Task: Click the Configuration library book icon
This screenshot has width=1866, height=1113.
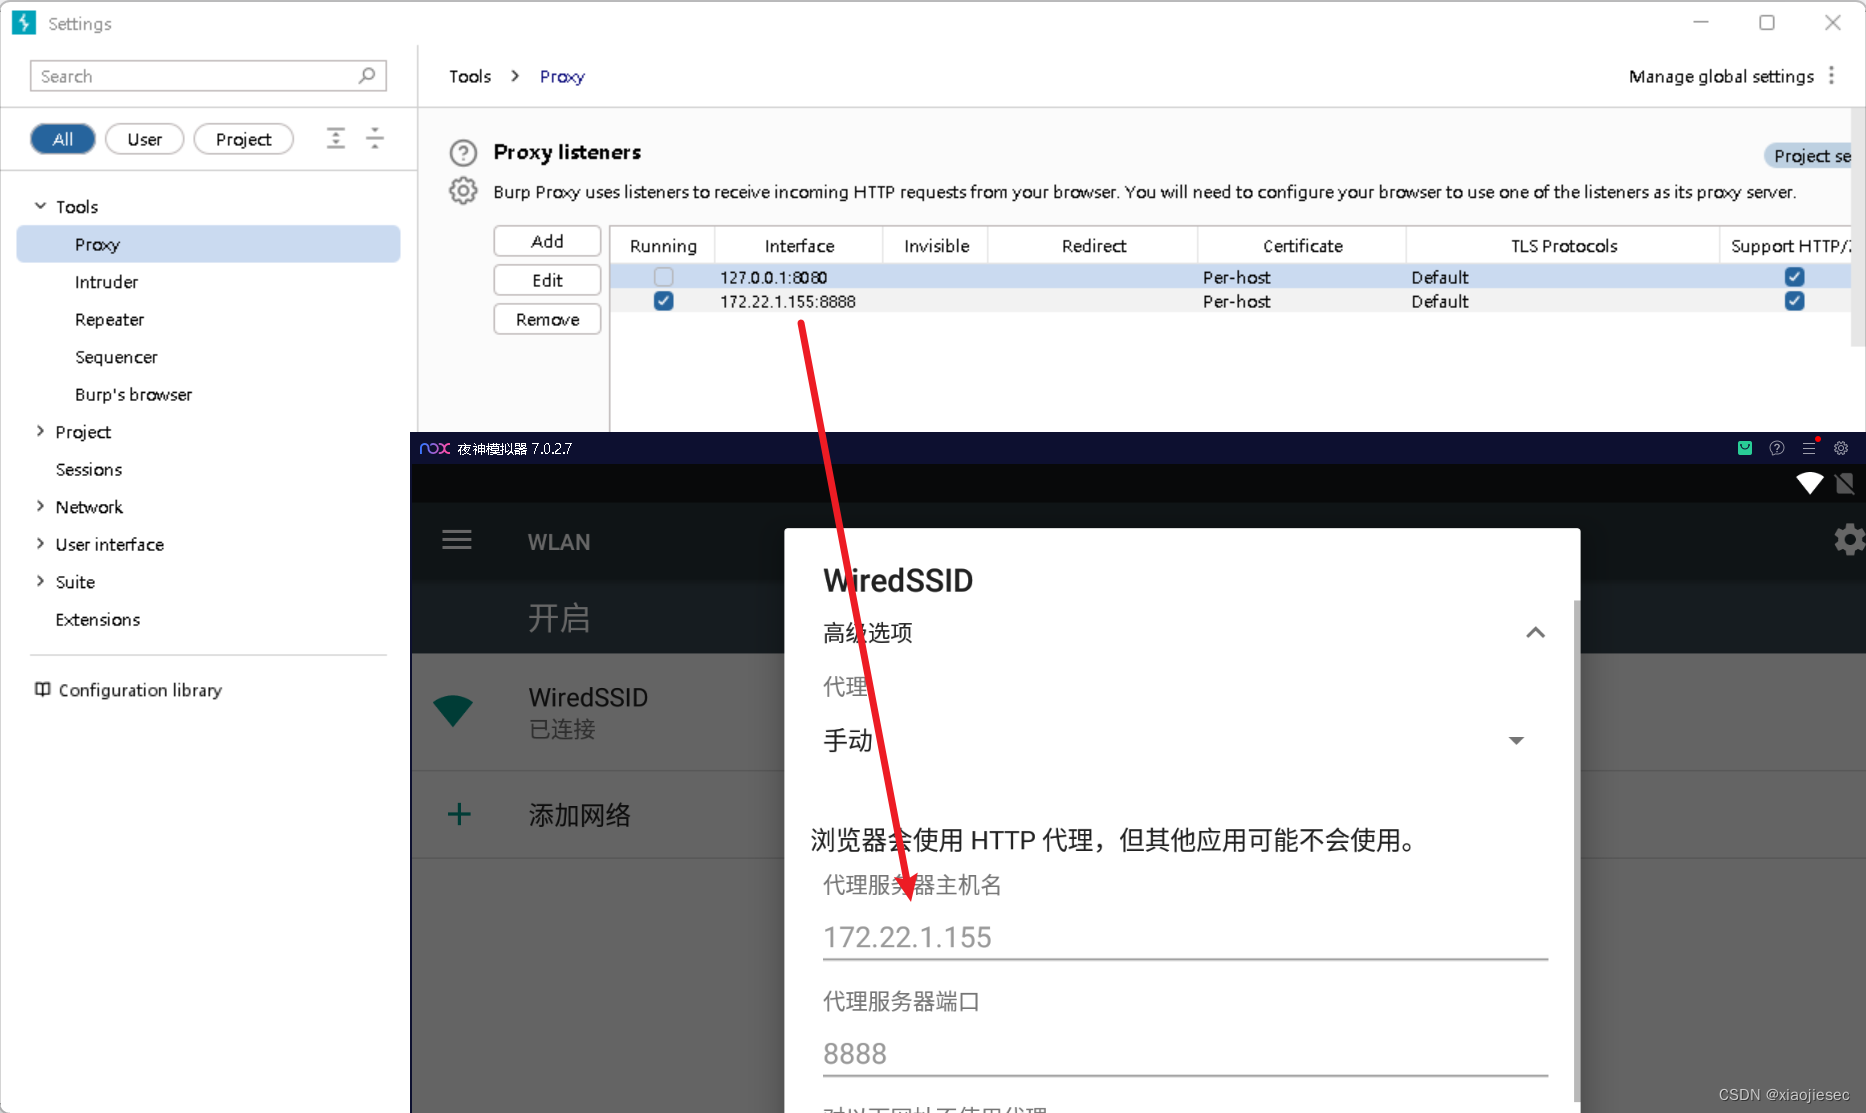Action: pyautogui.click(x=42, y=689)
